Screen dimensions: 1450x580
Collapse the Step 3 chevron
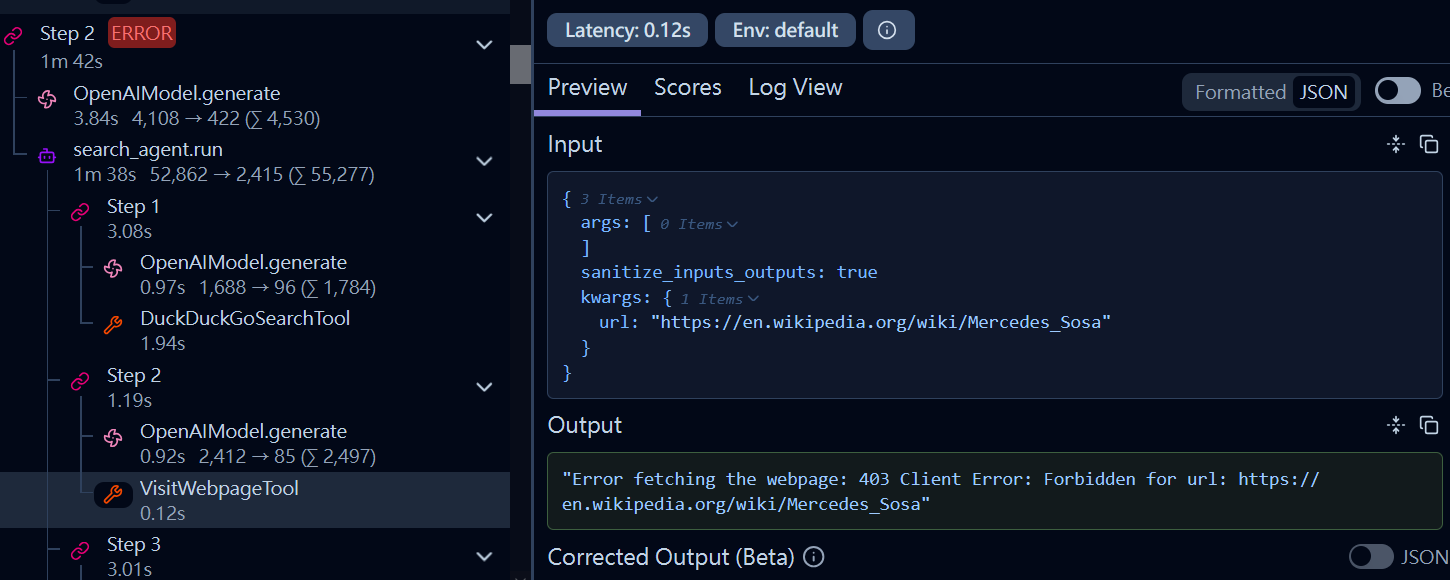point(484,556)
